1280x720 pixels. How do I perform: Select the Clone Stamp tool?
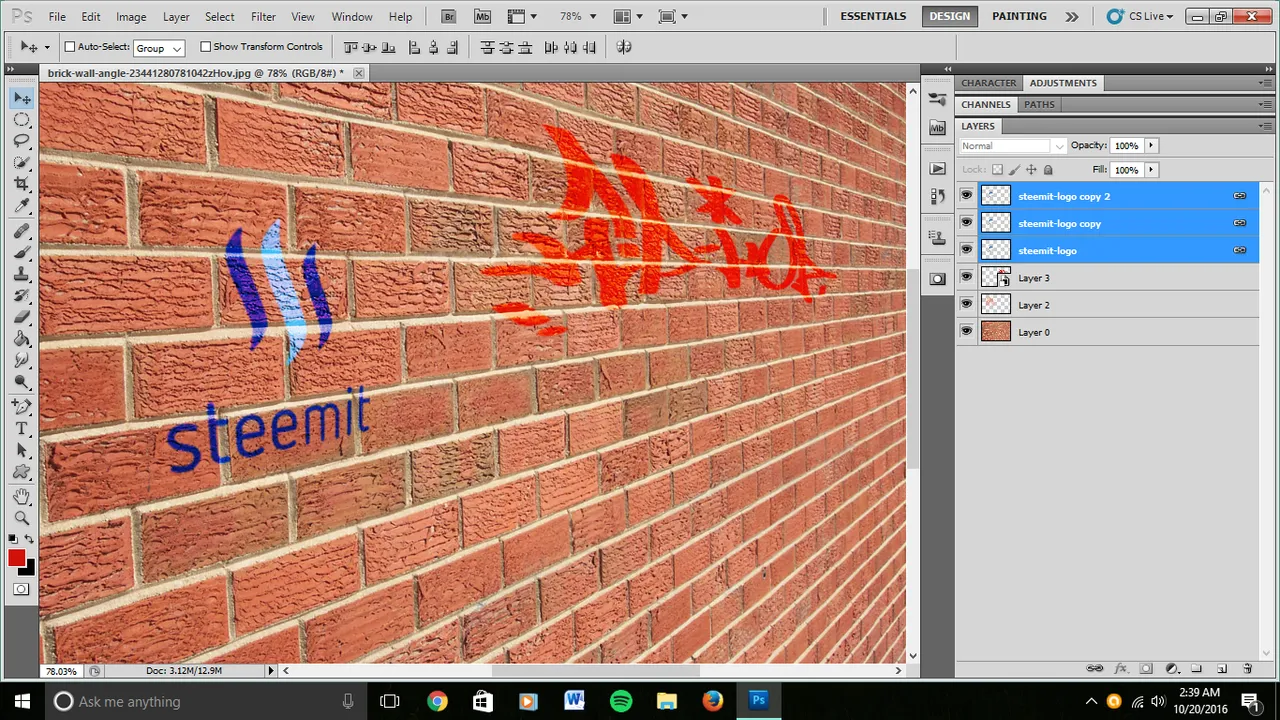[21, 274]
